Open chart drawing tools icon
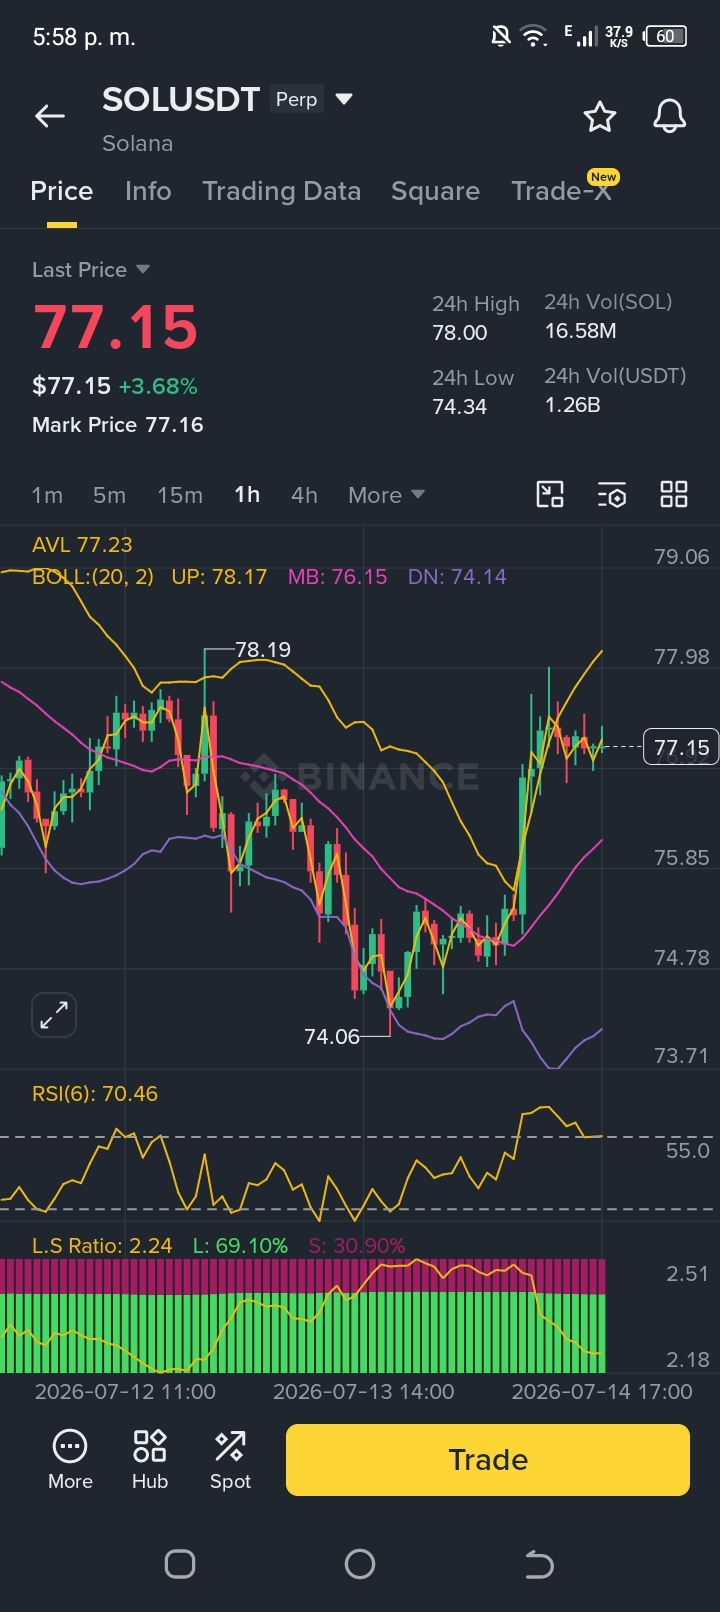Screen dimensions: 720x1612 (x=550, y=494)
